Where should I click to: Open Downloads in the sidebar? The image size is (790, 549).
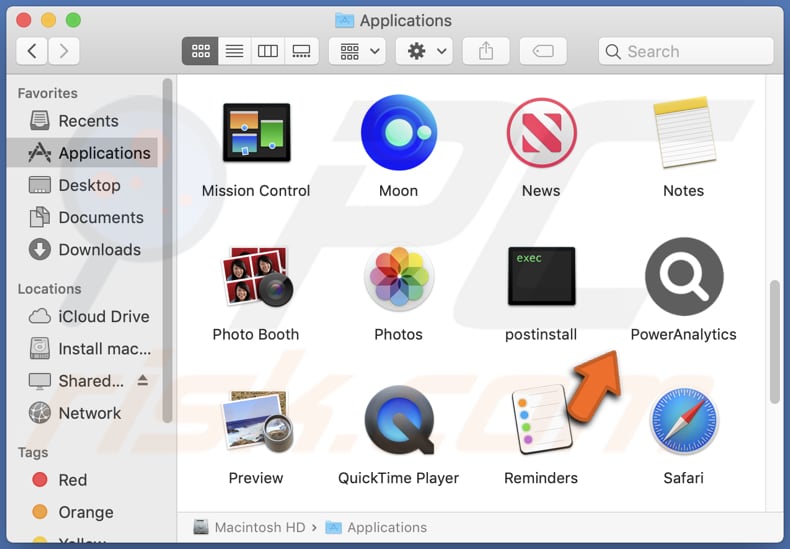click(83, 250)
